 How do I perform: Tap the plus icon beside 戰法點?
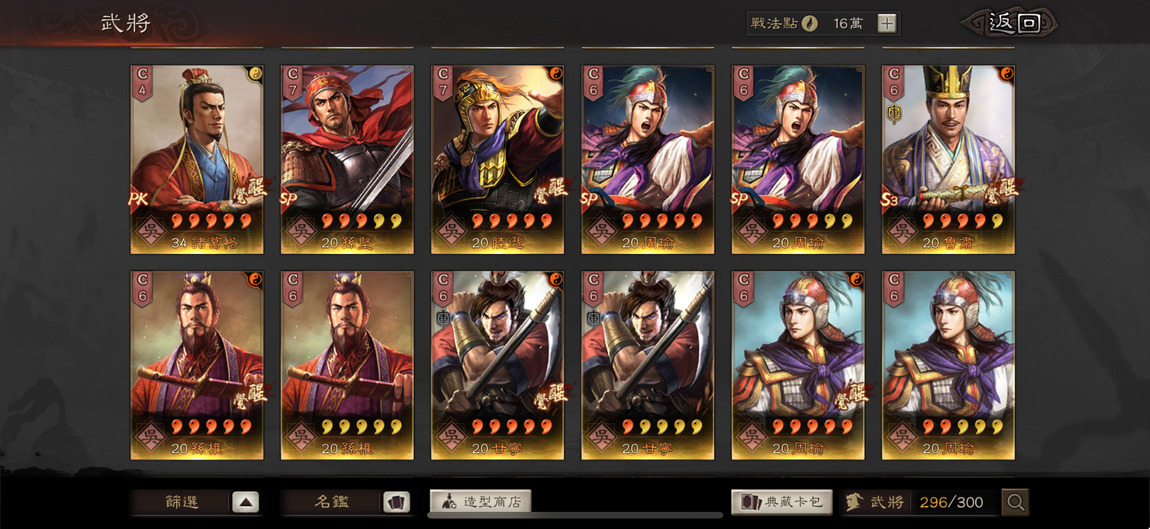click(x=887, y=23)
